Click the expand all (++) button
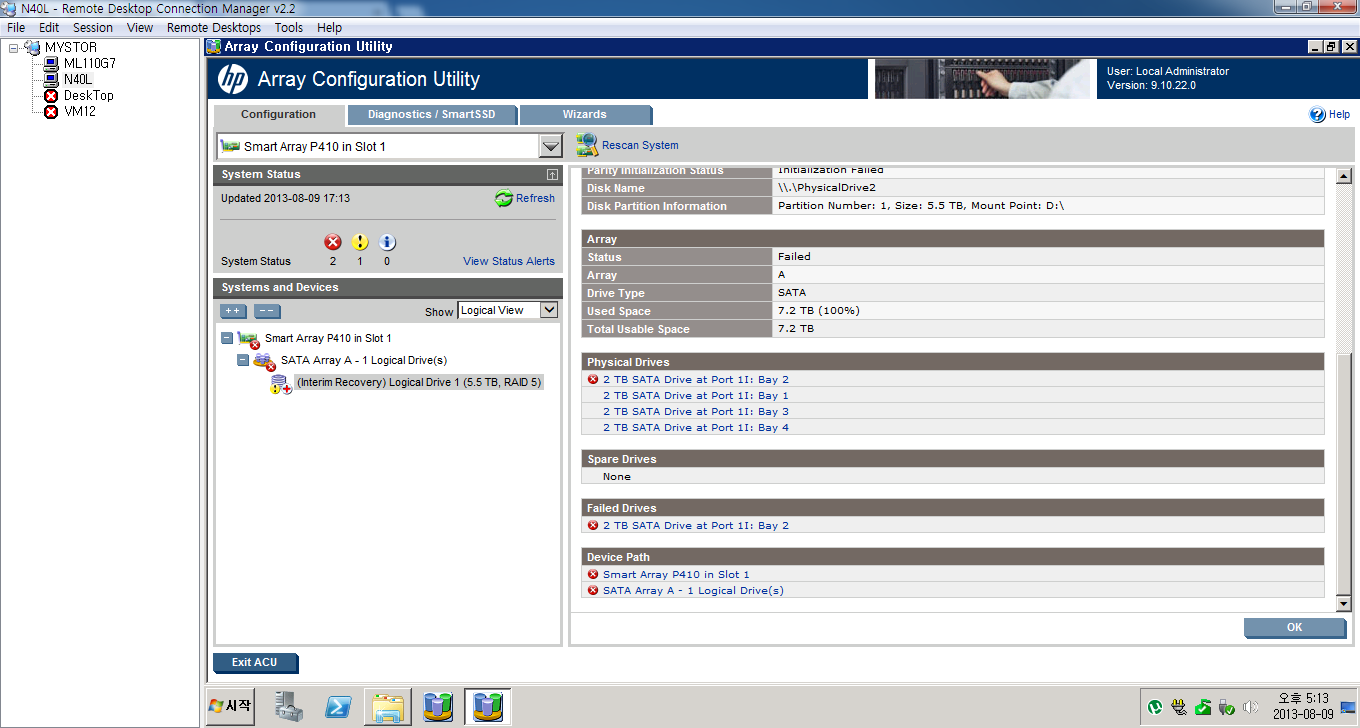 pyautogui.click(x=233, y=311)
